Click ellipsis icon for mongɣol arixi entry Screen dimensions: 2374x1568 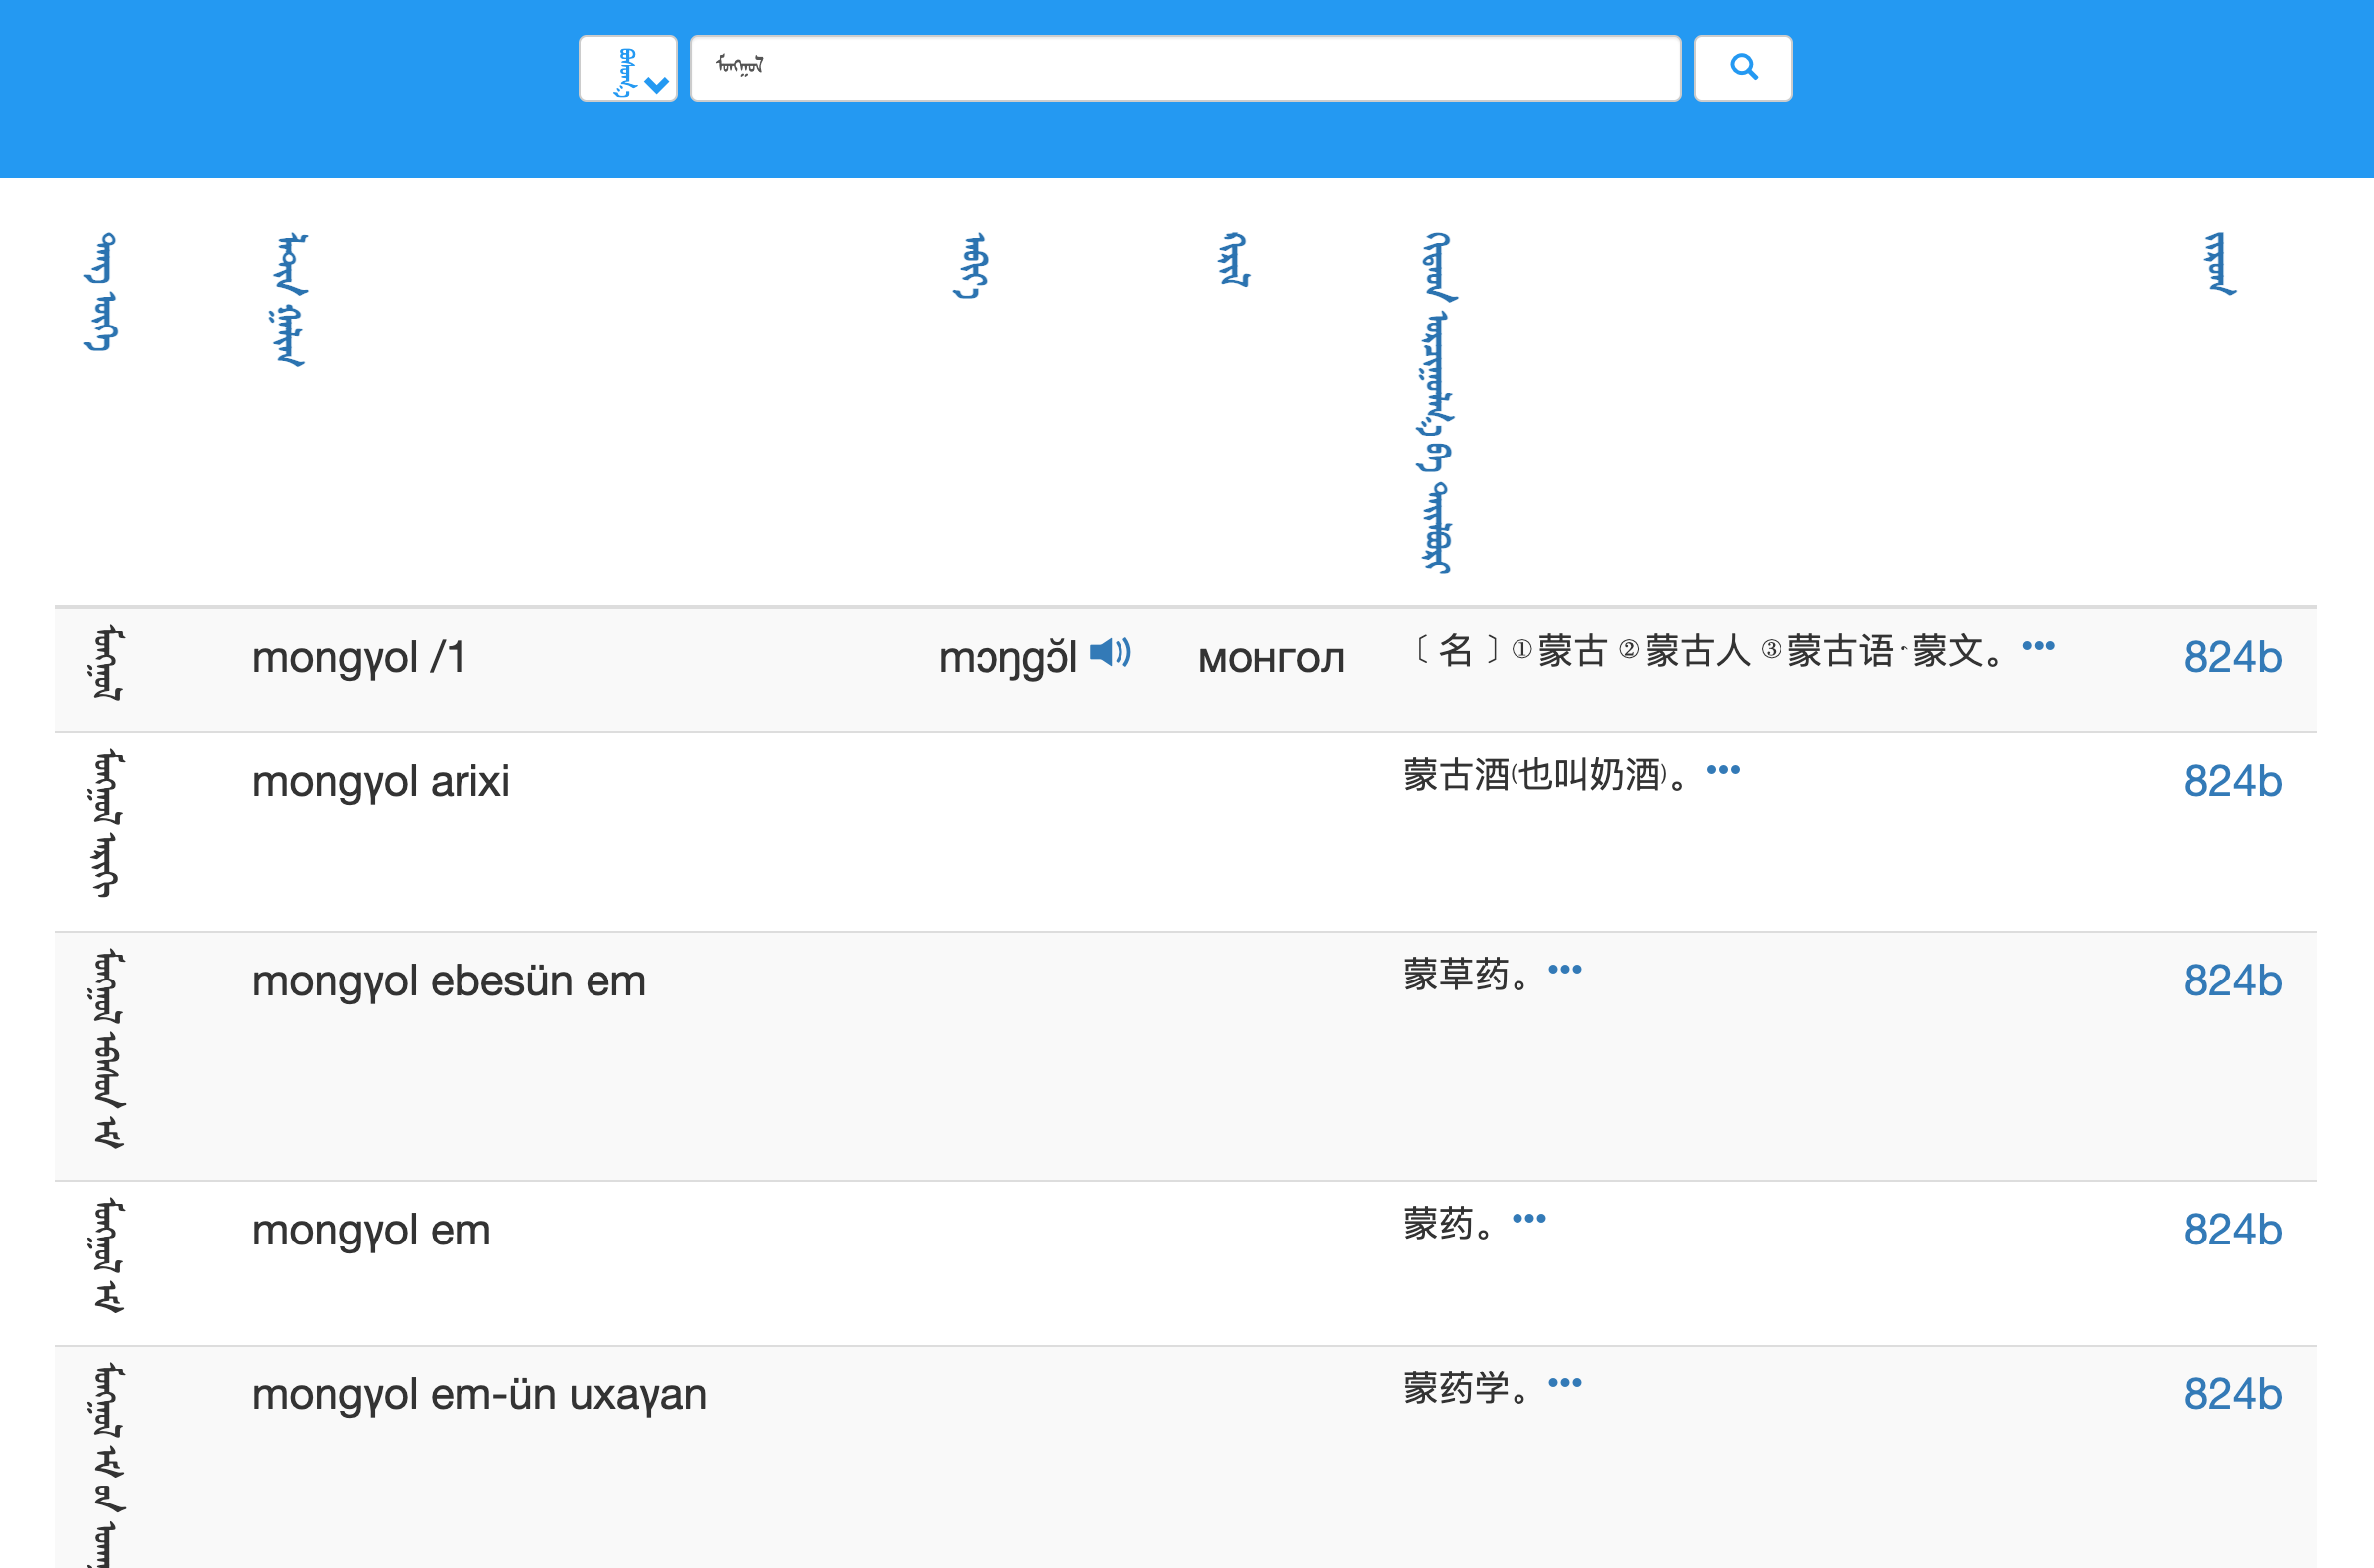(1724, 769)
